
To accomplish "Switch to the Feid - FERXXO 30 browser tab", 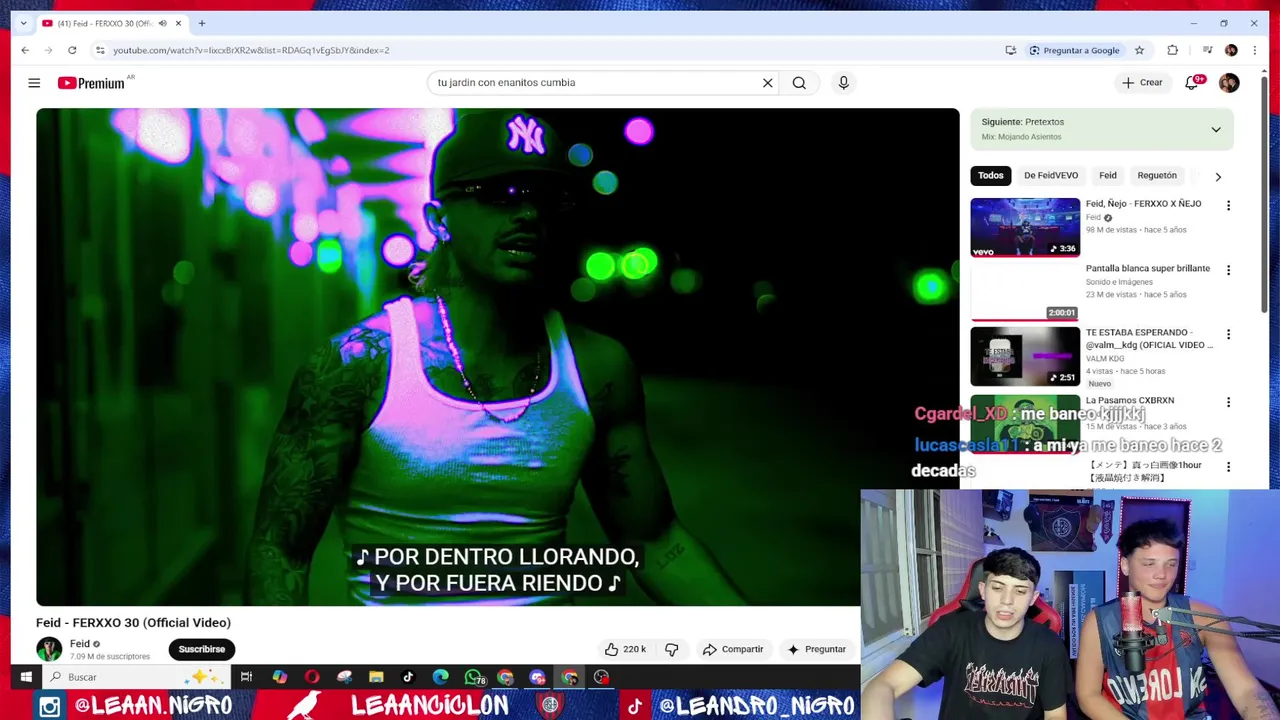I will [105, 23].
